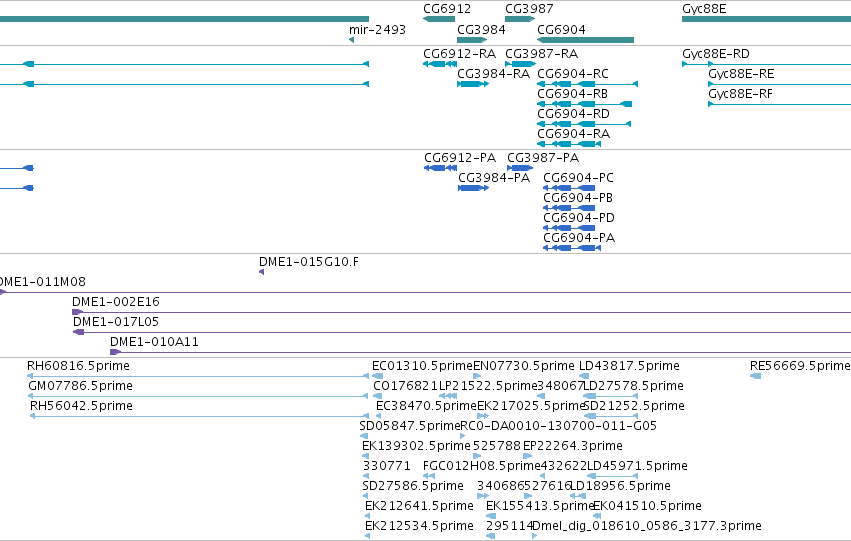Click EST RE56669.5prime

[x=755, y=376]
